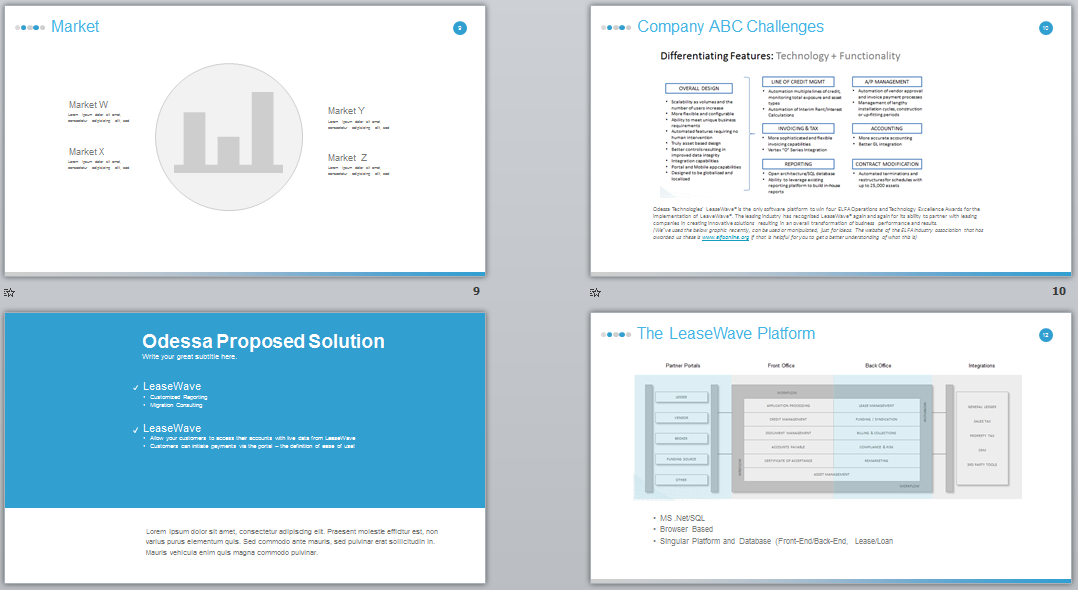The width and height of the screenshot is (1078, 590).
Task: Click the 'Browser Based' bullet
Action: coord(686,529)
